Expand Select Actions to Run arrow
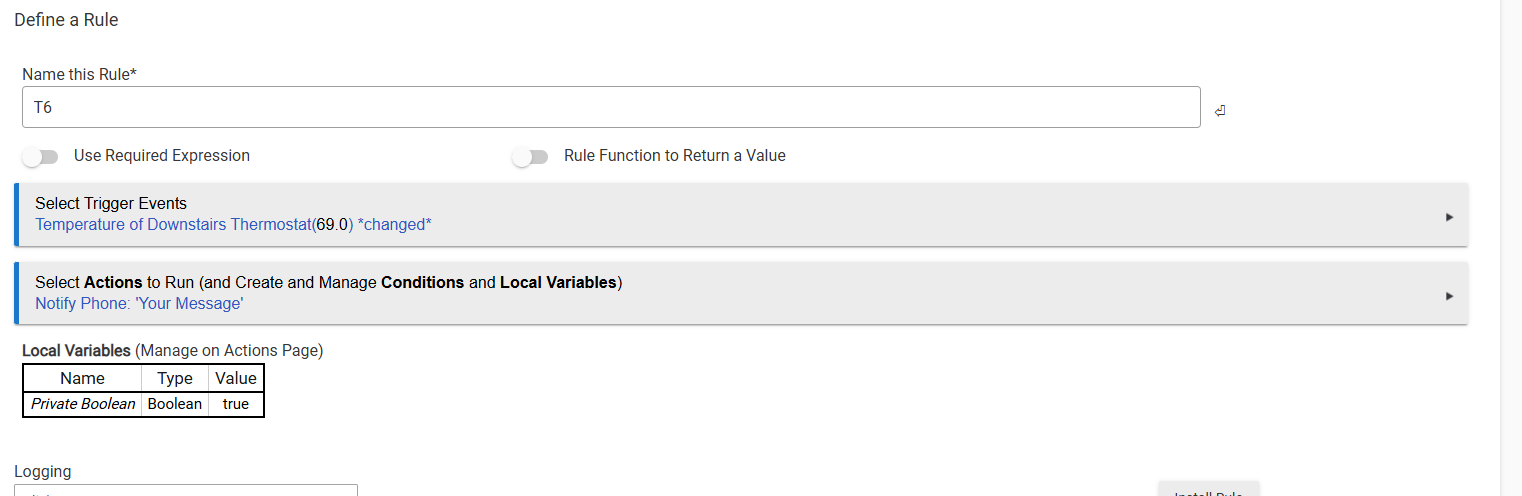 pyautogui.click(x=1449, y=296)
